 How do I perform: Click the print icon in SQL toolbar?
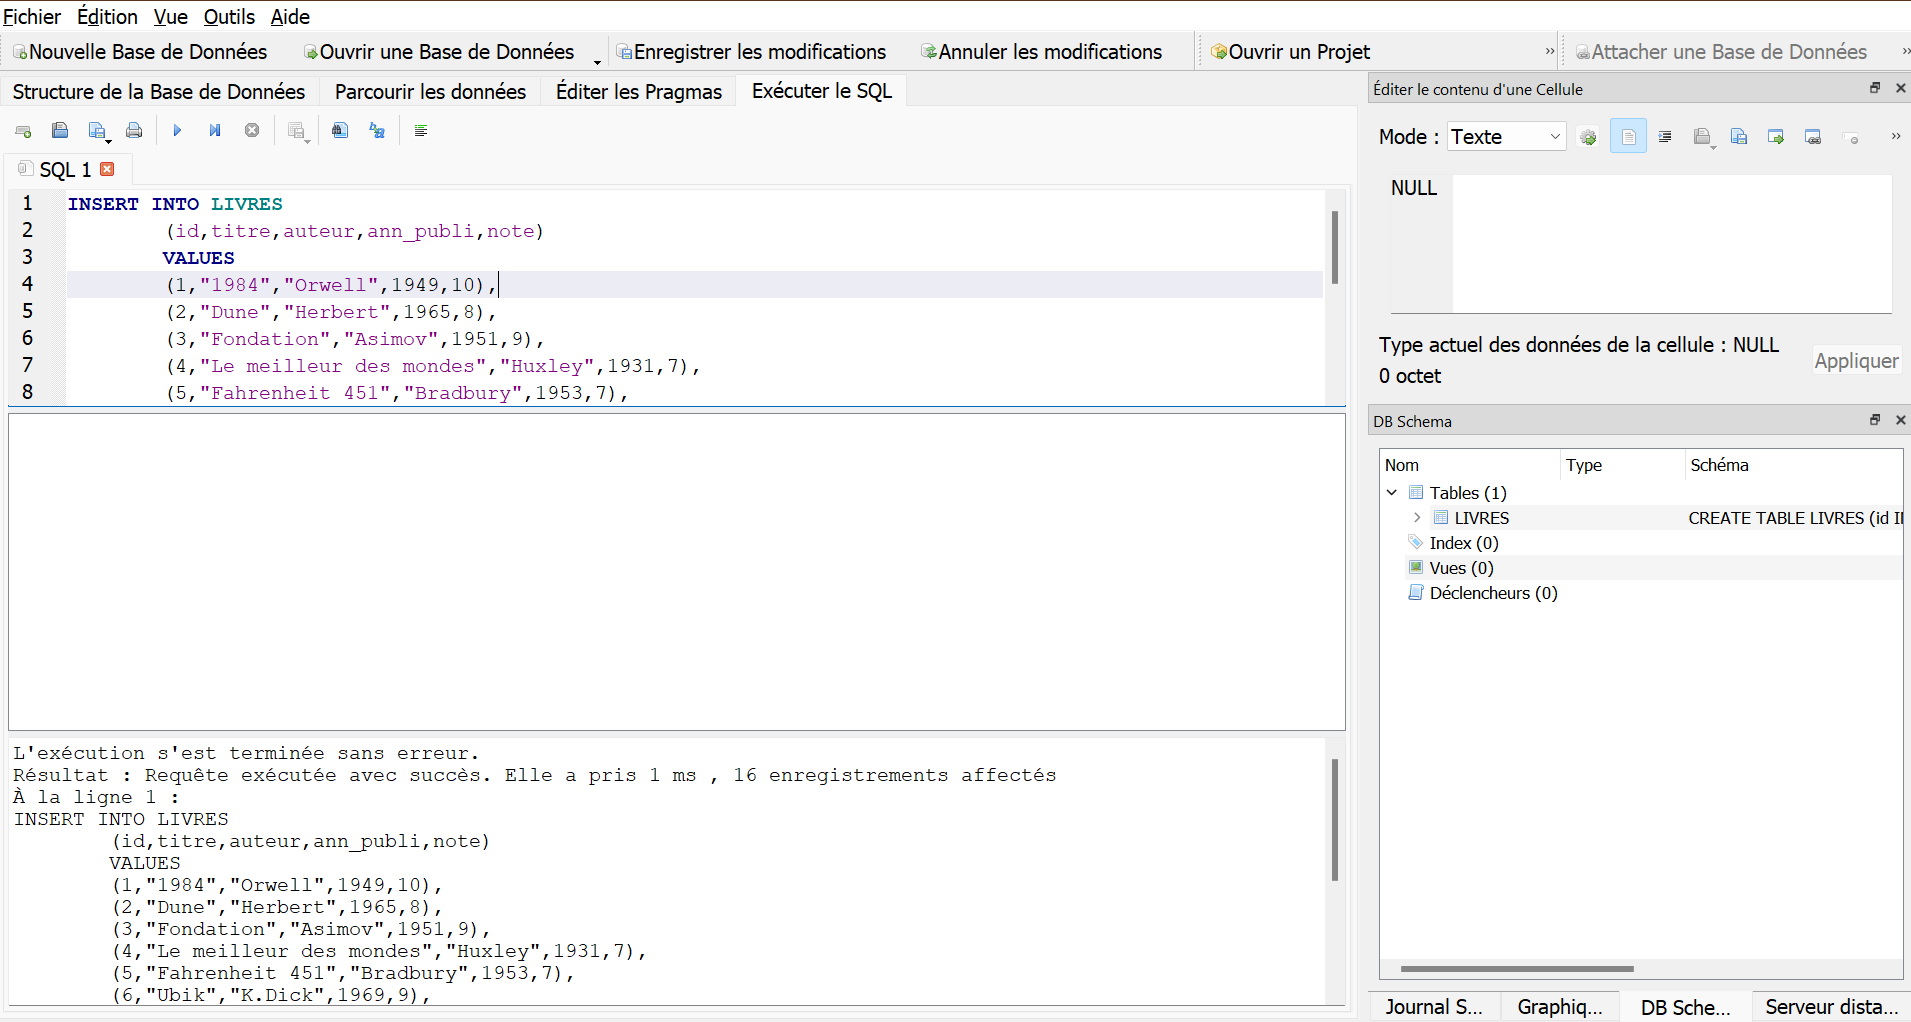point(134,131)
